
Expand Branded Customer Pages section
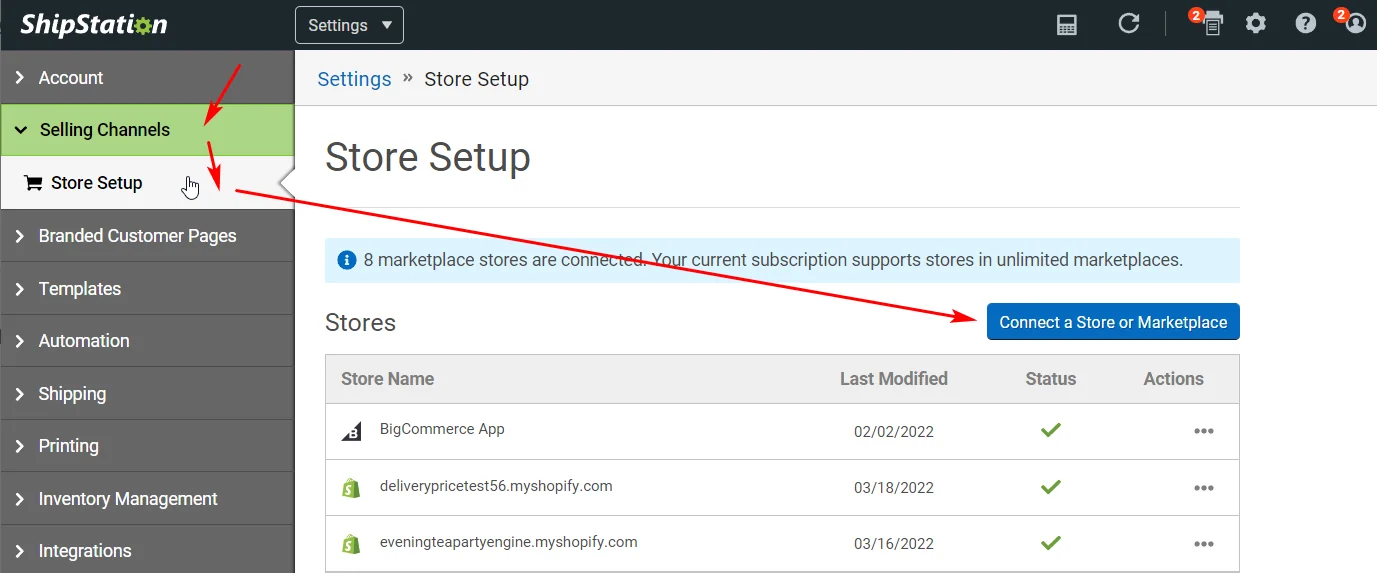click(147, 236)
